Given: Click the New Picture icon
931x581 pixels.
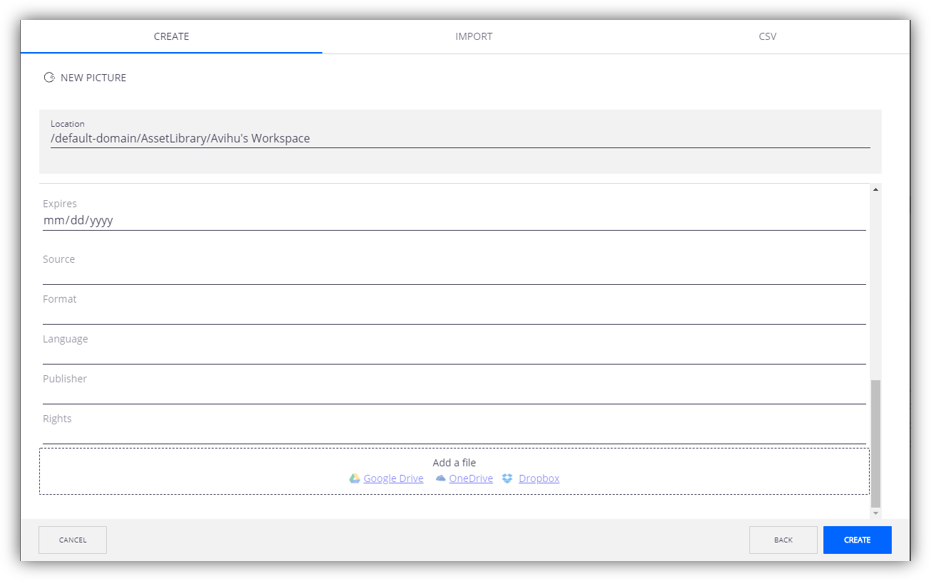Looking at the screenshot, I should (x=49, y=78).
